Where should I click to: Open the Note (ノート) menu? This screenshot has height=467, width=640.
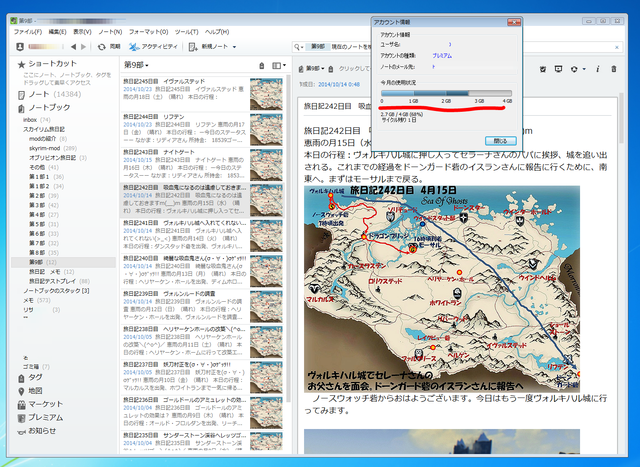110,31
